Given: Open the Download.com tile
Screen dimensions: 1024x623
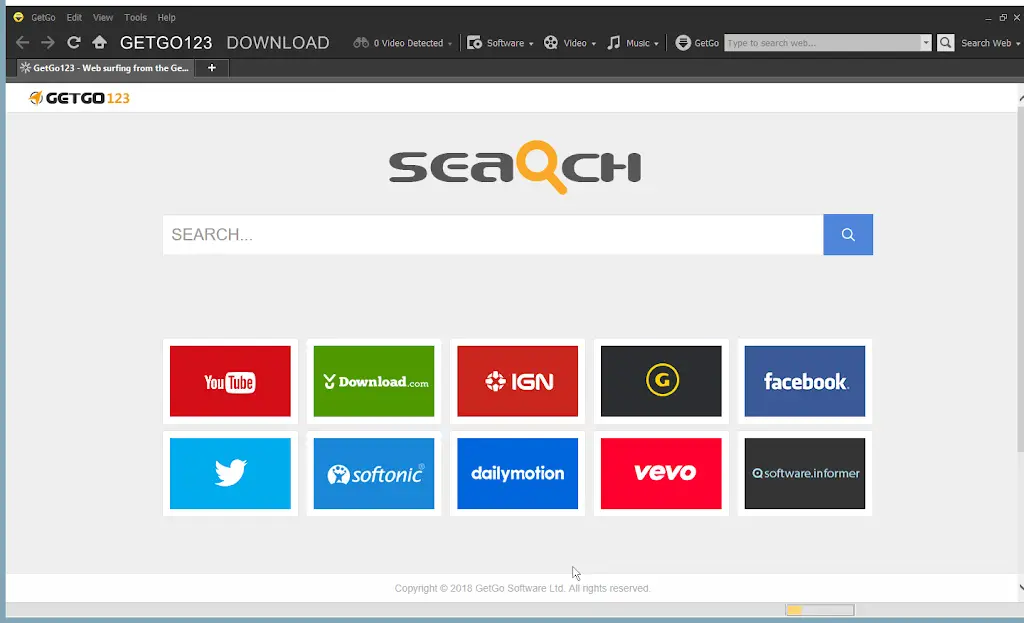Looking at the screenshot, I should (374, 381).
